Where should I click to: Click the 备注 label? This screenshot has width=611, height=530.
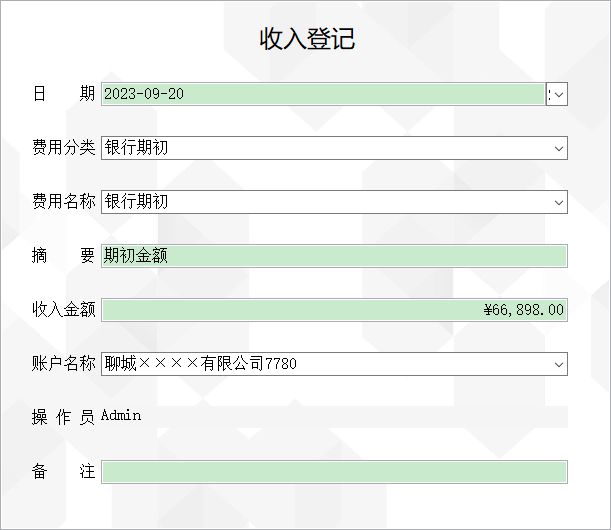[x=64, y=472]
